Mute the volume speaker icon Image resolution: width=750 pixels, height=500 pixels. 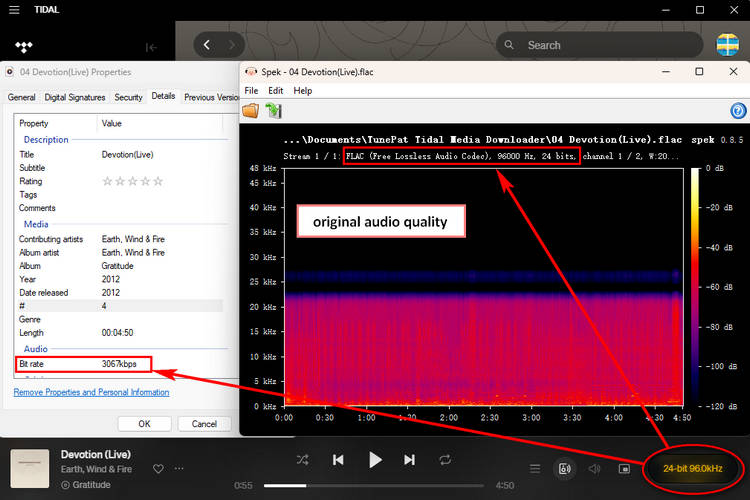[595, 468]
